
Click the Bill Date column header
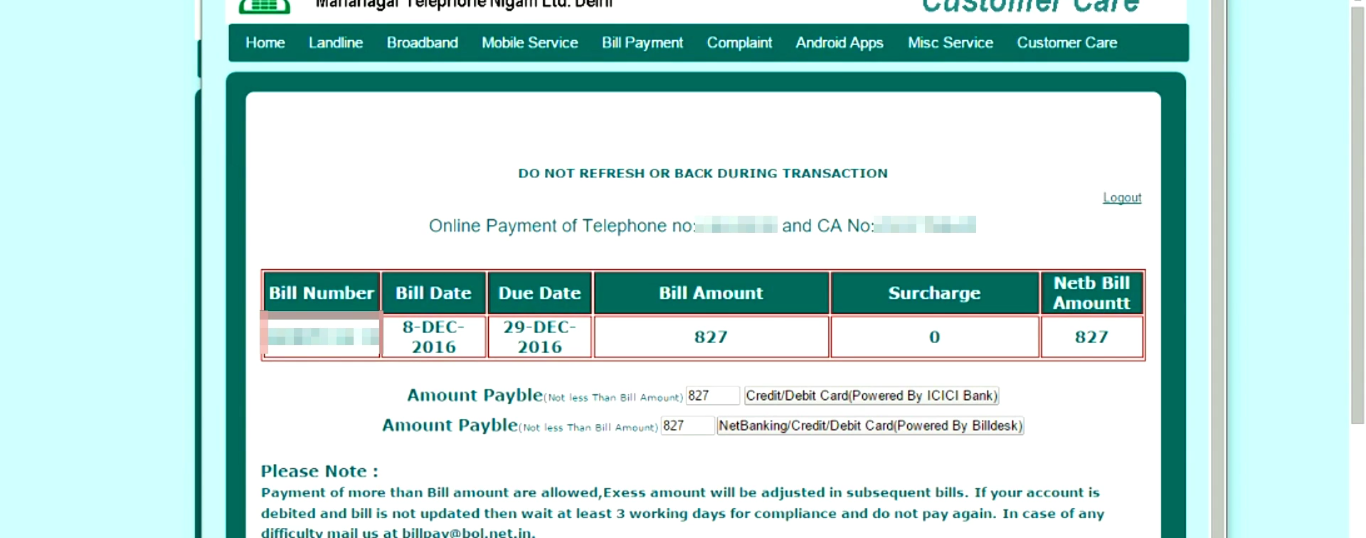coord(434,293)
